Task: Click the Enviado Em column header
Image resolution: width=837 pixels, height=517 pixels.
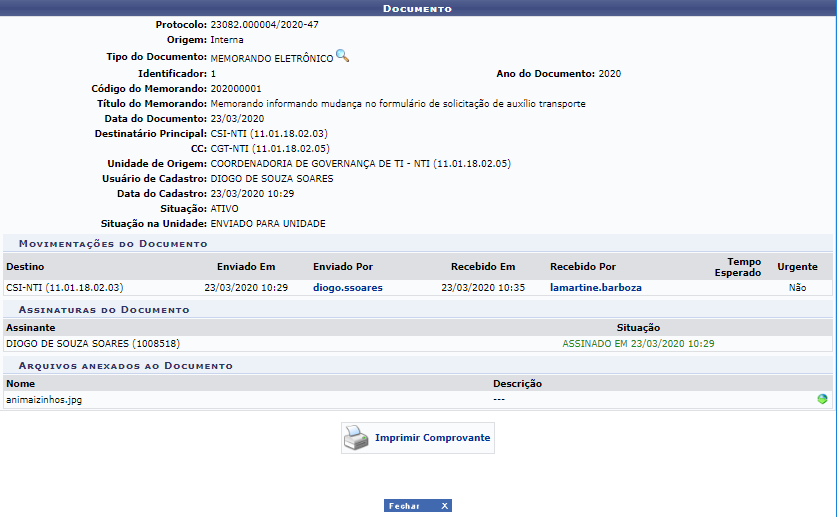Action: [245, 267]
